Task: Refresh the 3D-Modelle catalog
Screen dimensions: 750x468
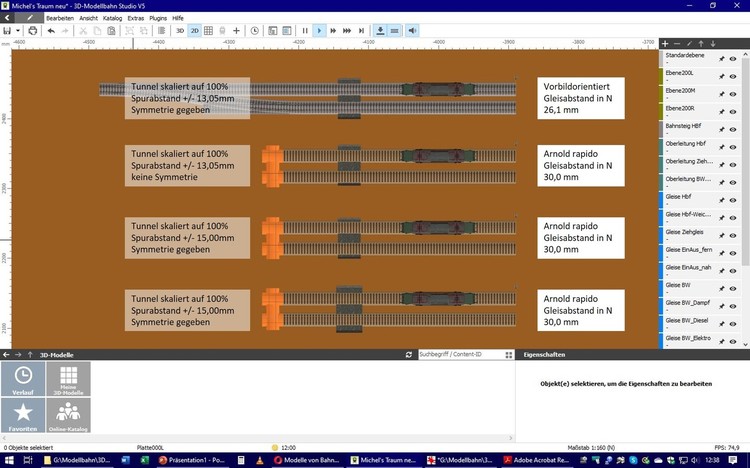Action: (x=408, y=355)
